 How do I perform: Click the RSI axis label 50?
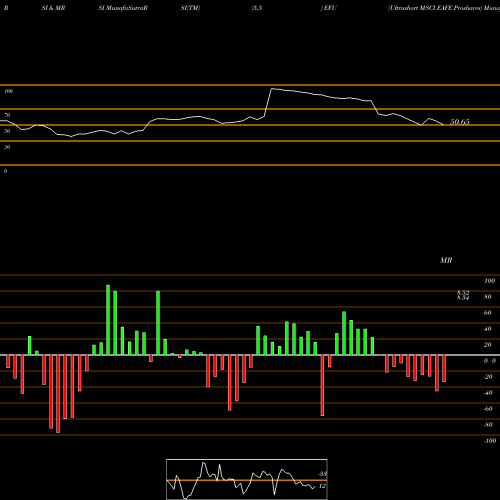pos(7,131)
